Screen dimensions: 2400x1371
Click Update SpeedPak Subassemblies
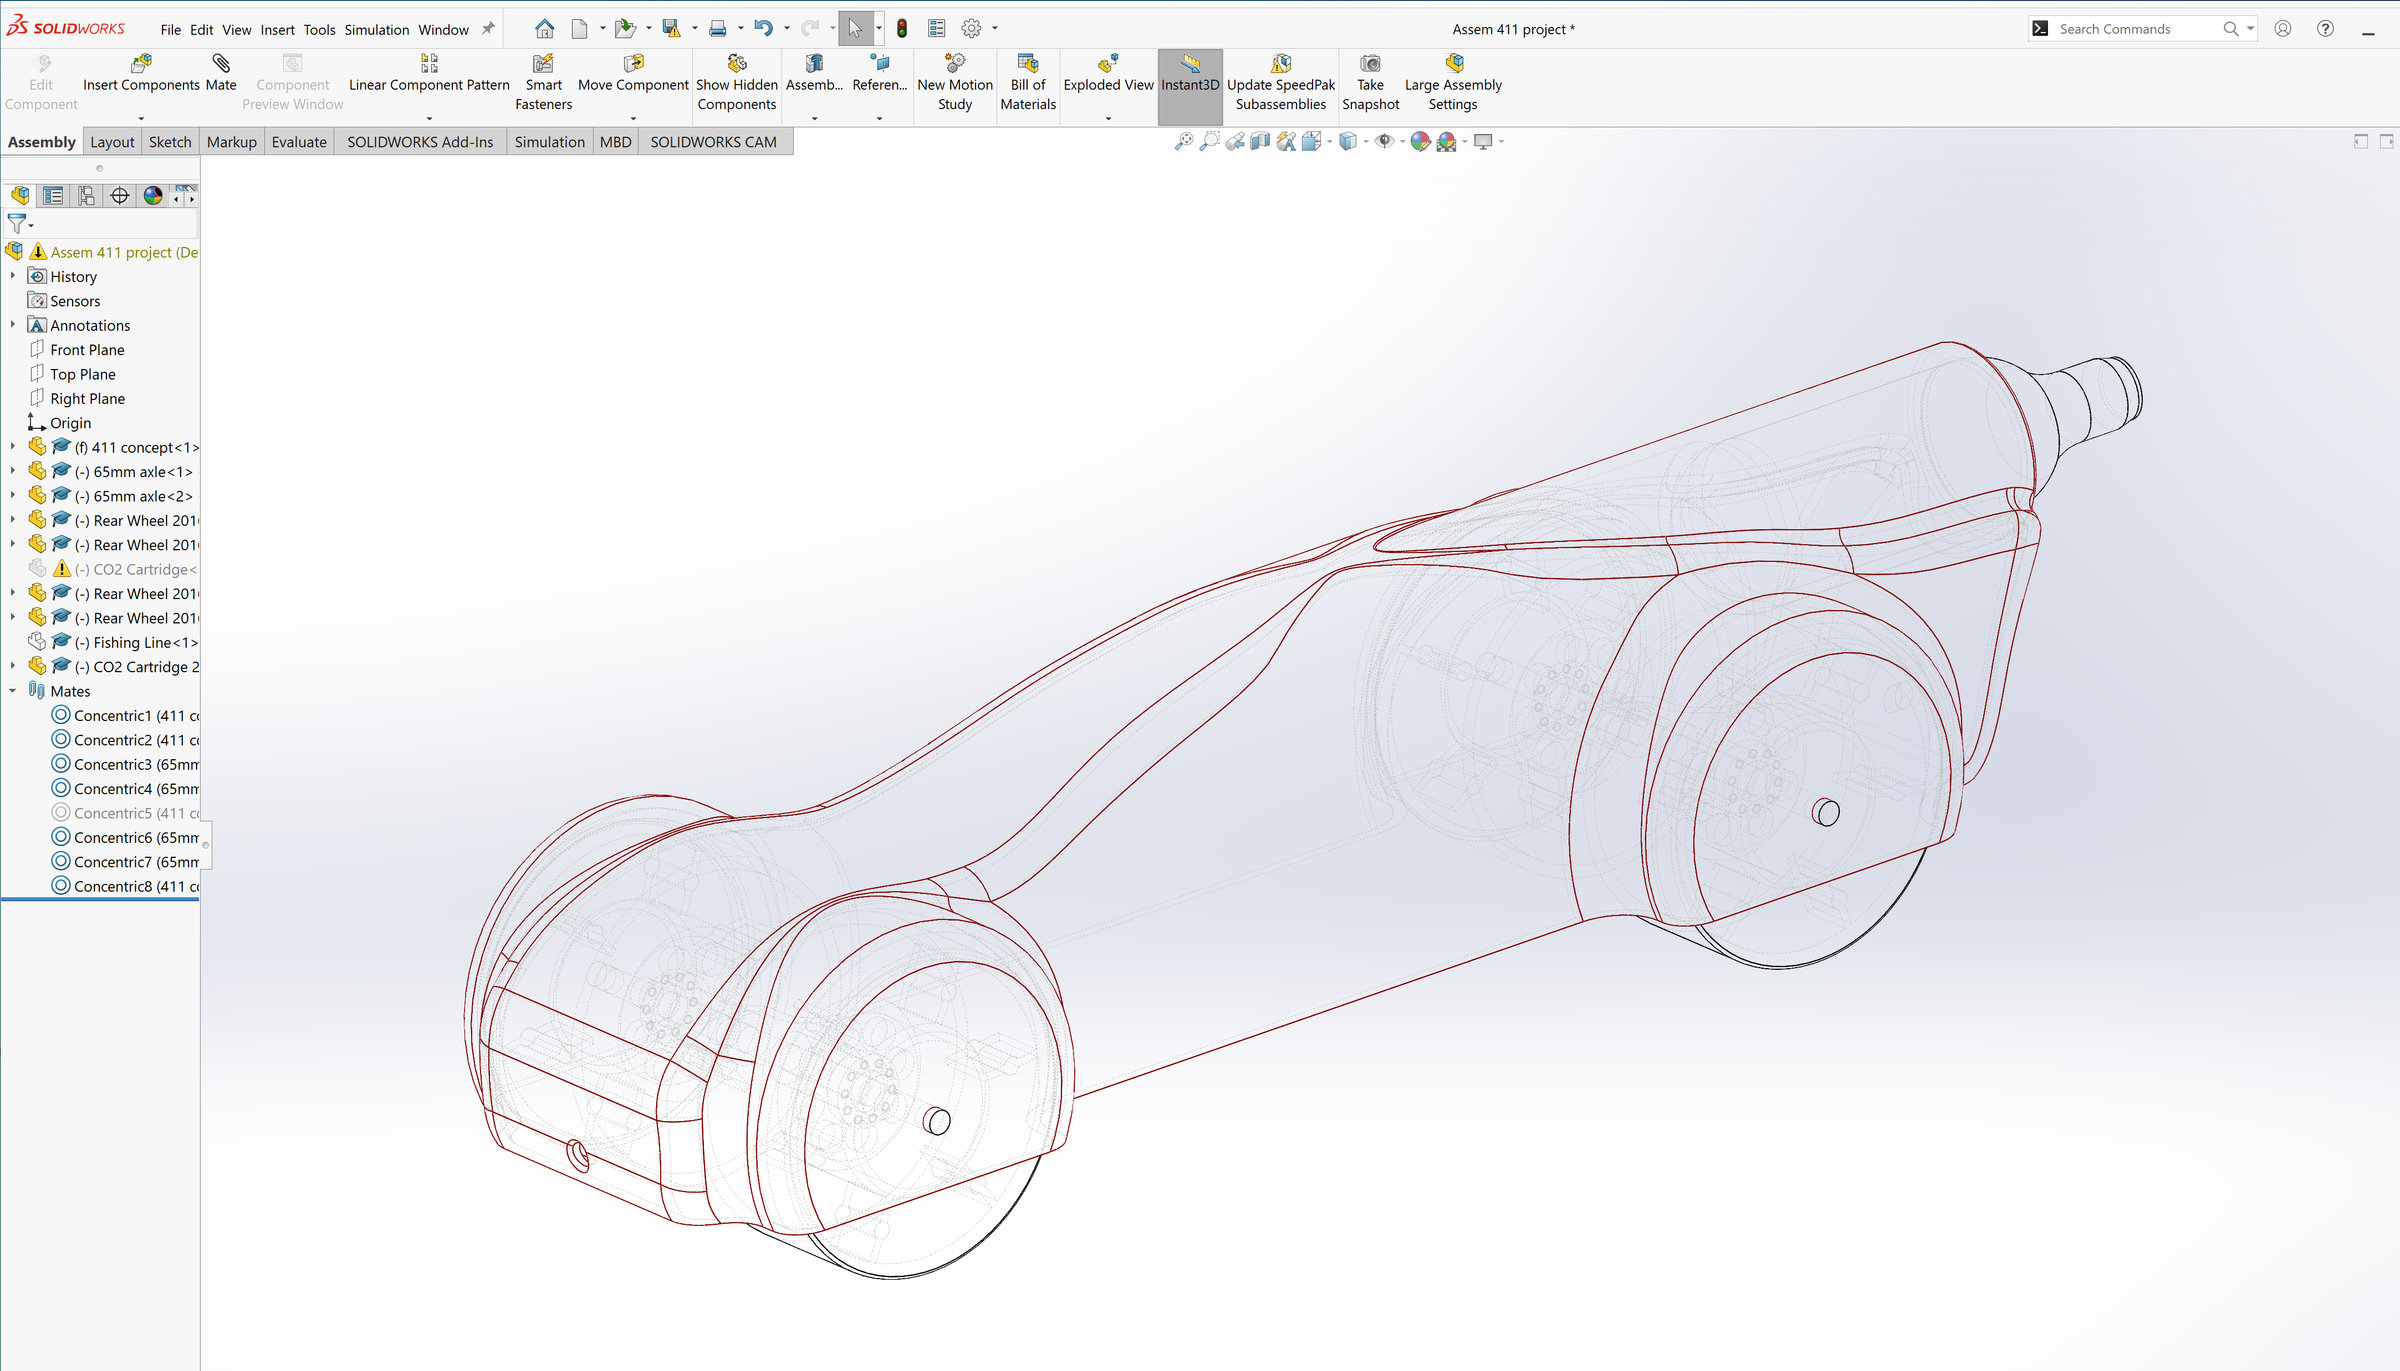coord(1281,82)
